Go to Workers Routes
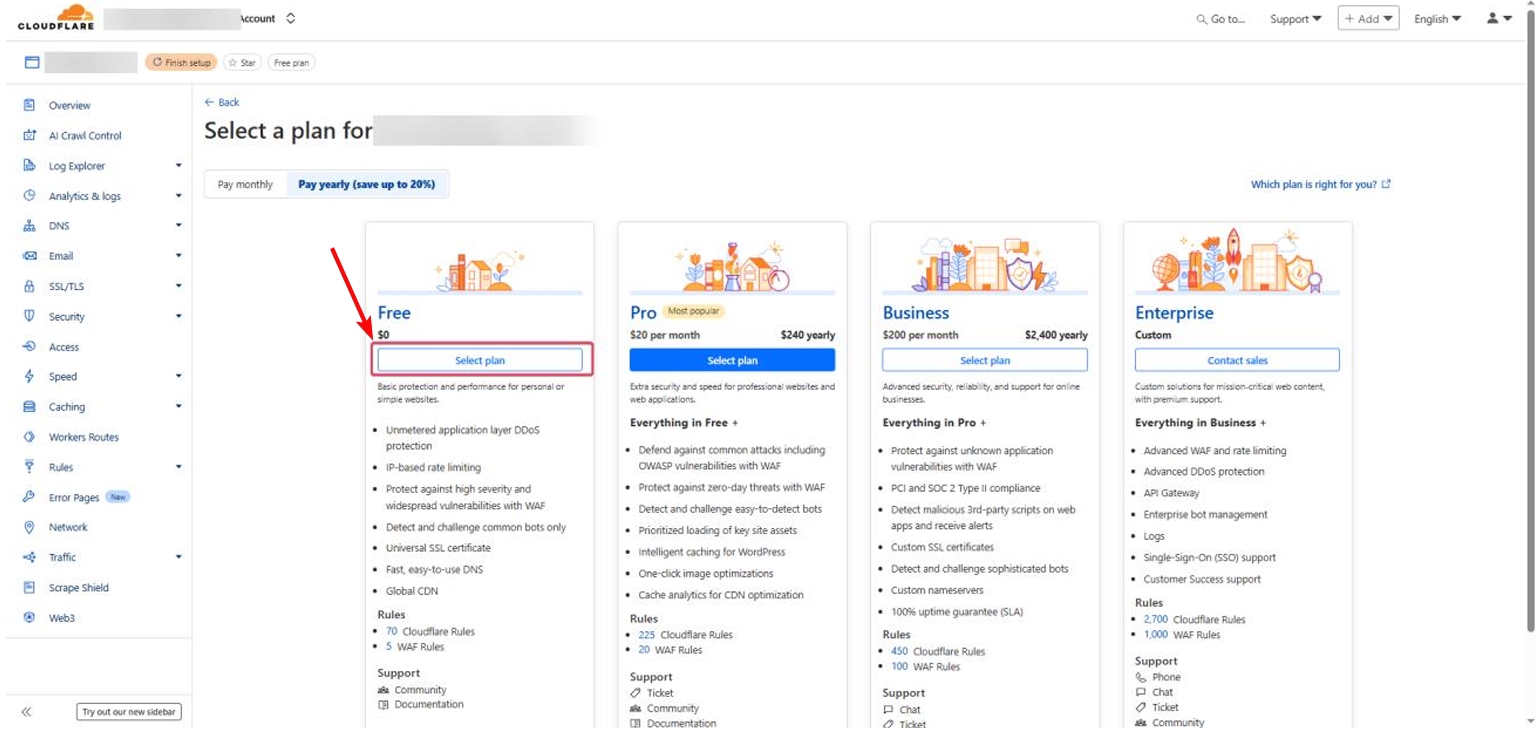Viewport: 1539px width, 750px height. point(84,437)
